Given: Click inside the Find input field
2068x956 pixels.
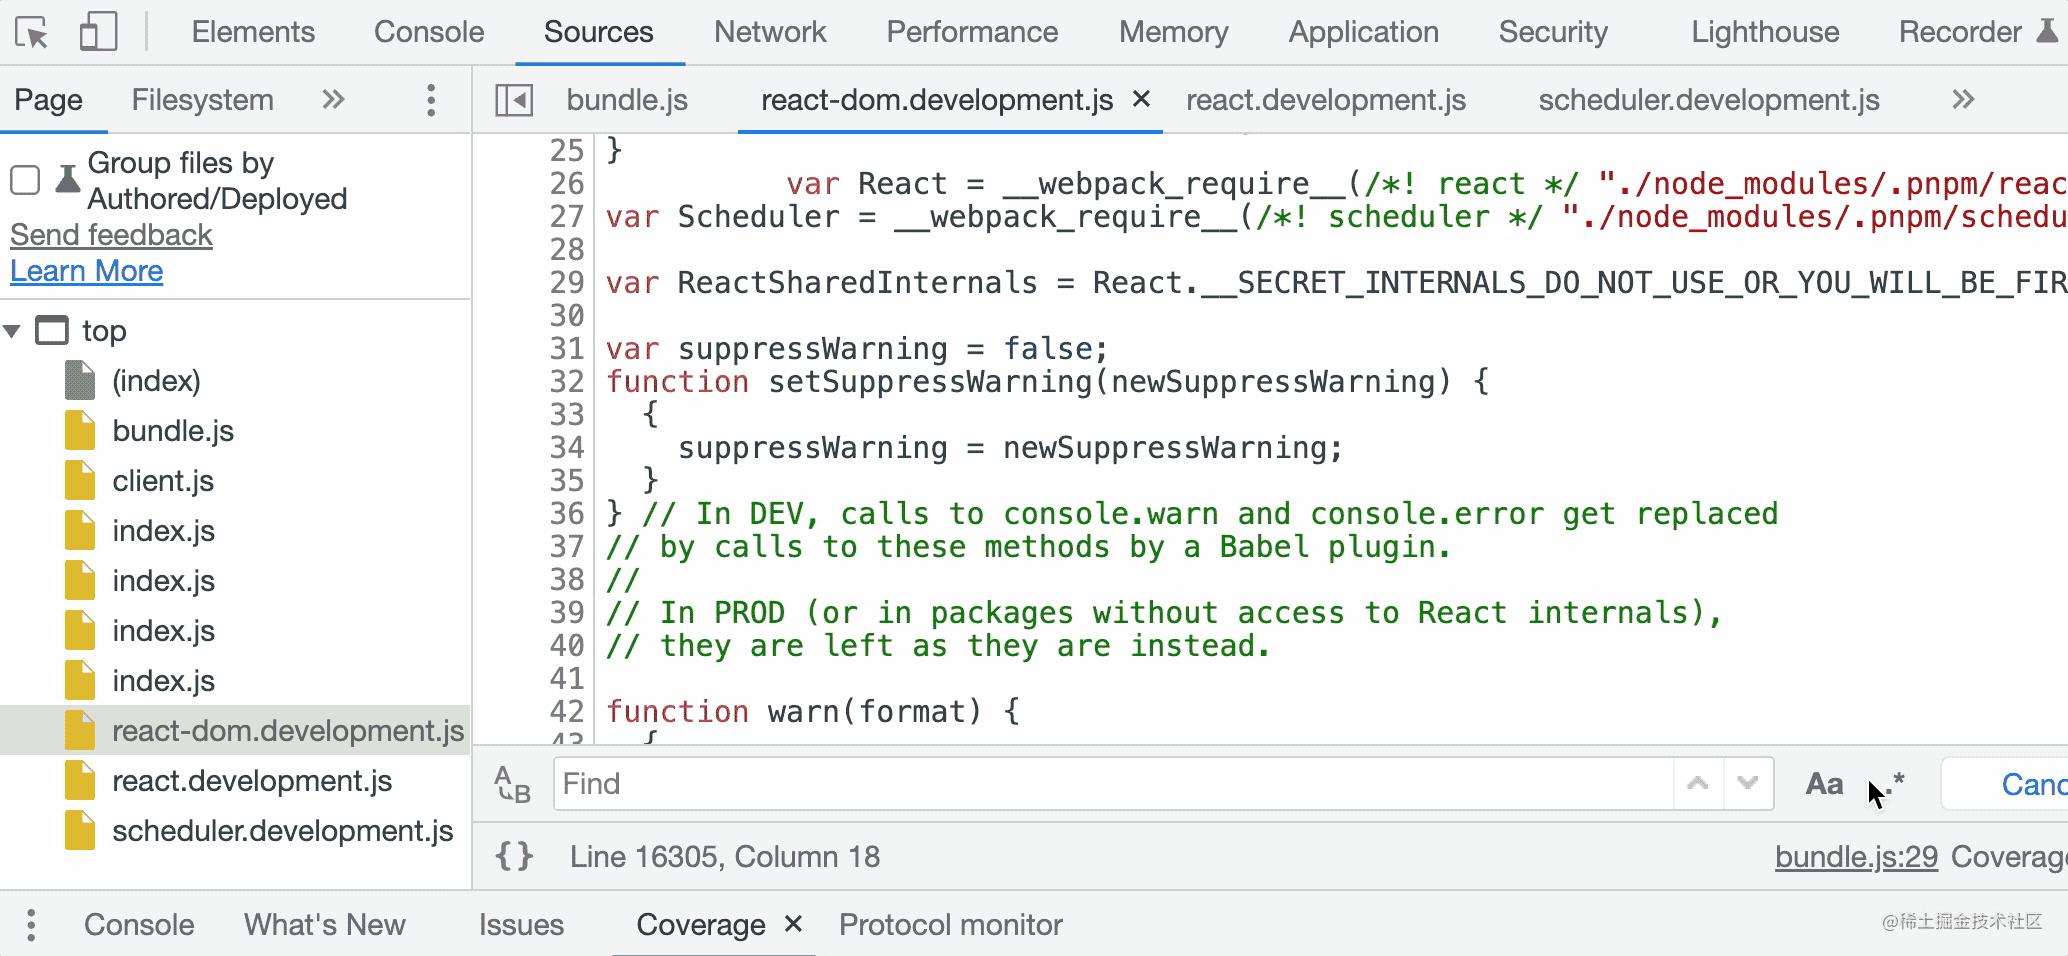Looking at the screenshot, I should (x=1000, y=784).
